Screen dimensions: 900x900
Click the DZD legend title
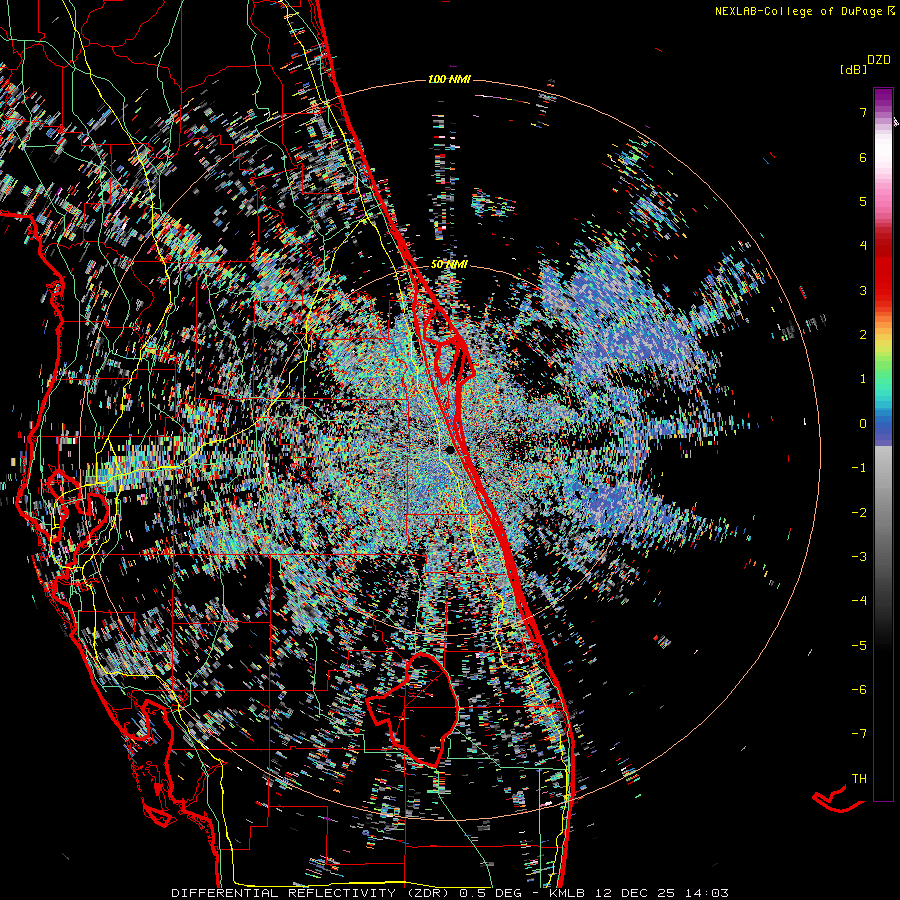[x=878, y=60]
